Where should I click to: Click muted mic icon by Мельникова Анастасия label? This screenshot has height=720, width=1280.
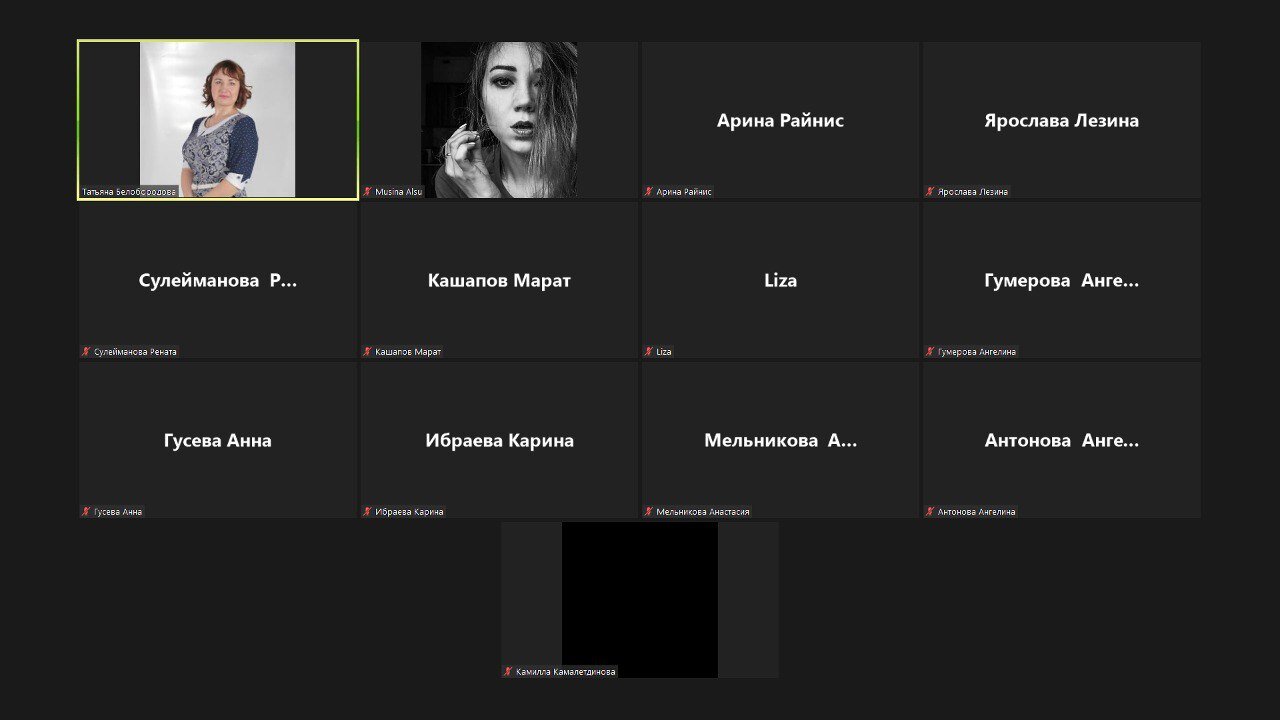click(x=649, y=512)
